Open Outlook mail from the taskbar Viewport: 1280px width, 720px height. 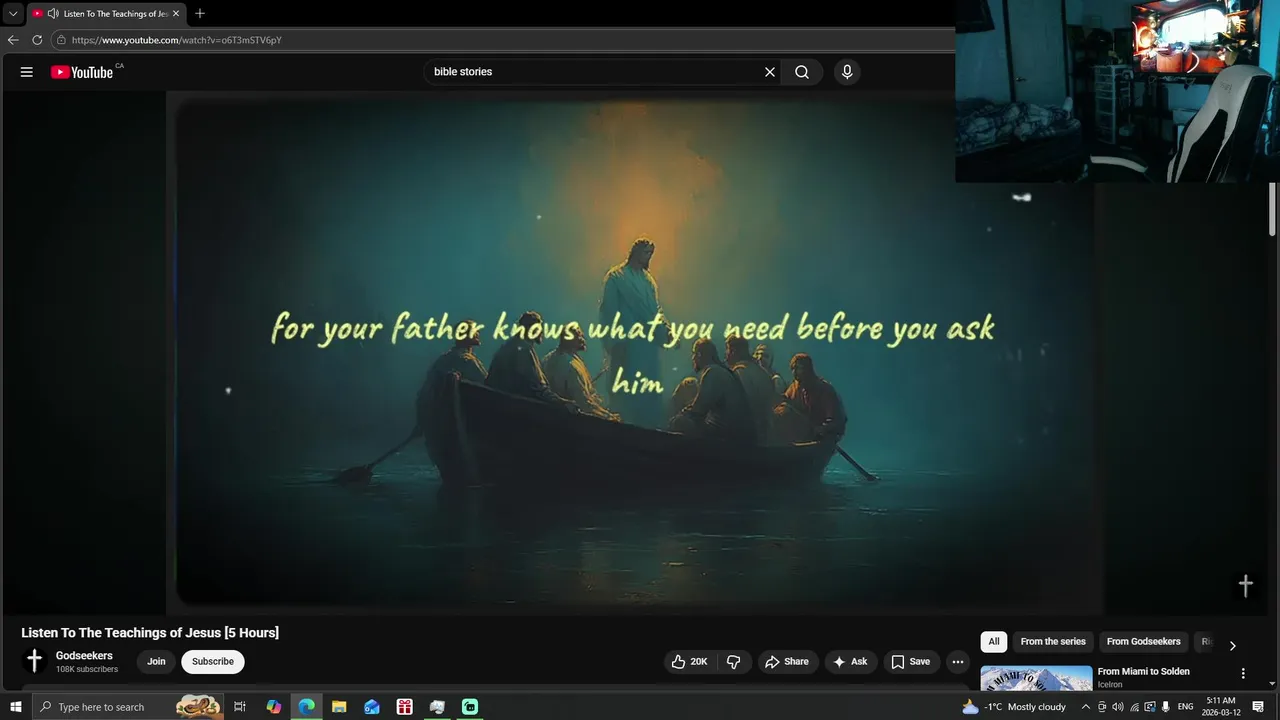point(372,707)
